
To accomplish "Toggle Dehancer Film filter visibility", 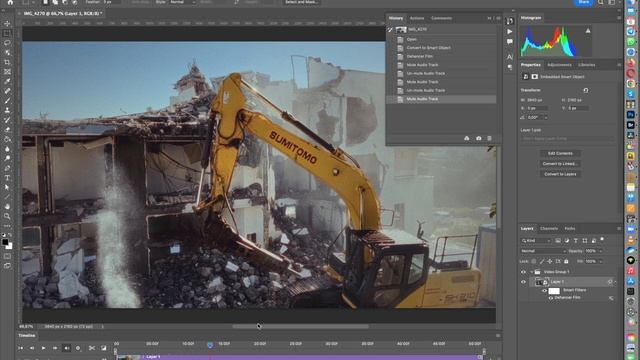I will click(x=551, y=298).
